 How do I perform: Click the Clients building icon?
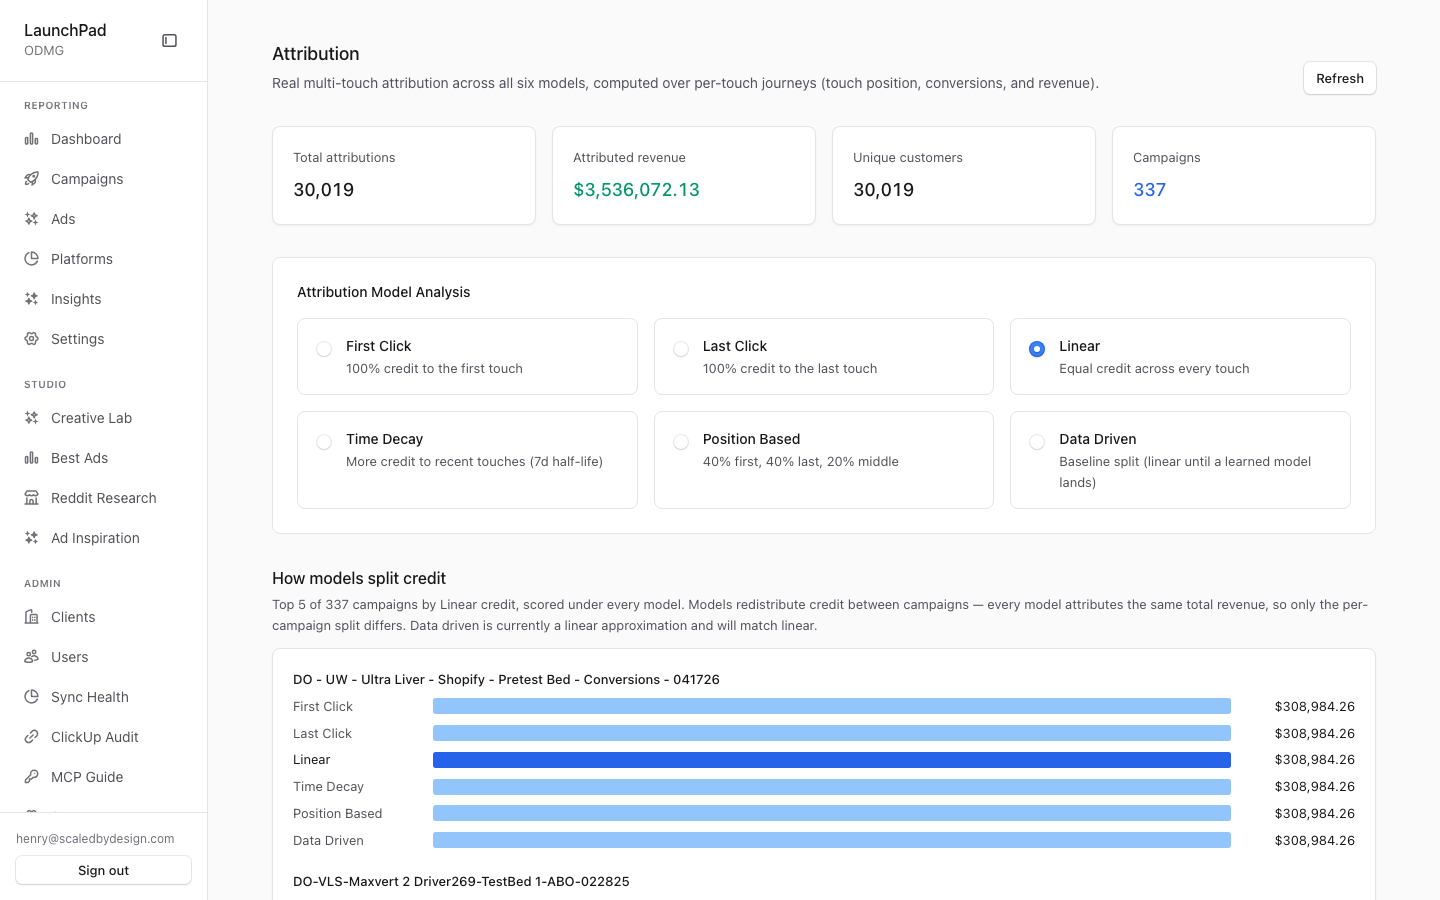click(x=32, y=617)
